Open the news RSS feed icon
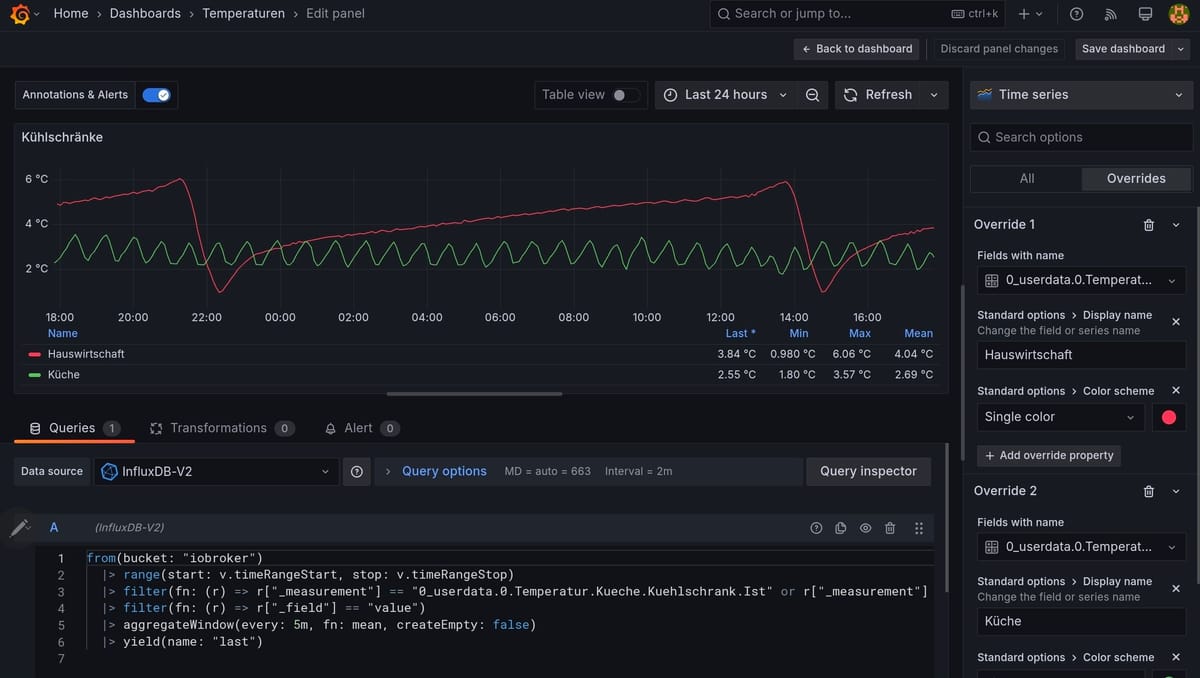This screenshot has height=678, width=1200. 1110,14
